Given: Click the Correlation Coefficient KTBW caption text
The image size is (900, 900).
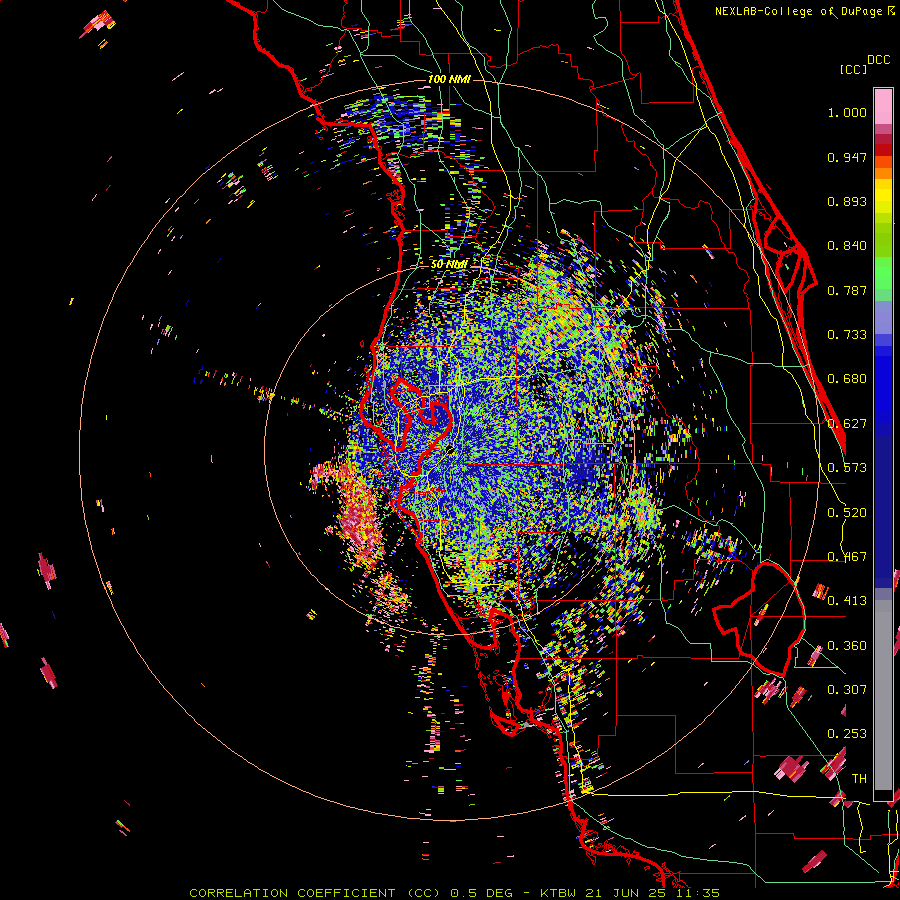Looking at the screenshot, I should click(x=454, y=893).
